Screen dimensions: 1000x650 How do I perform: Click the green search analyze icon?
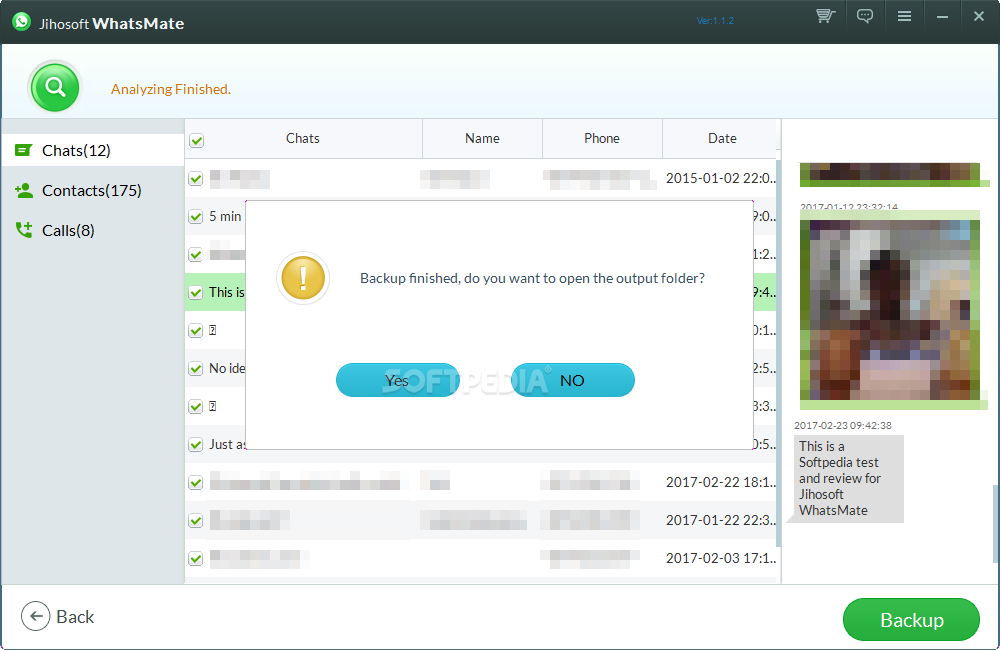click(55, 87)
